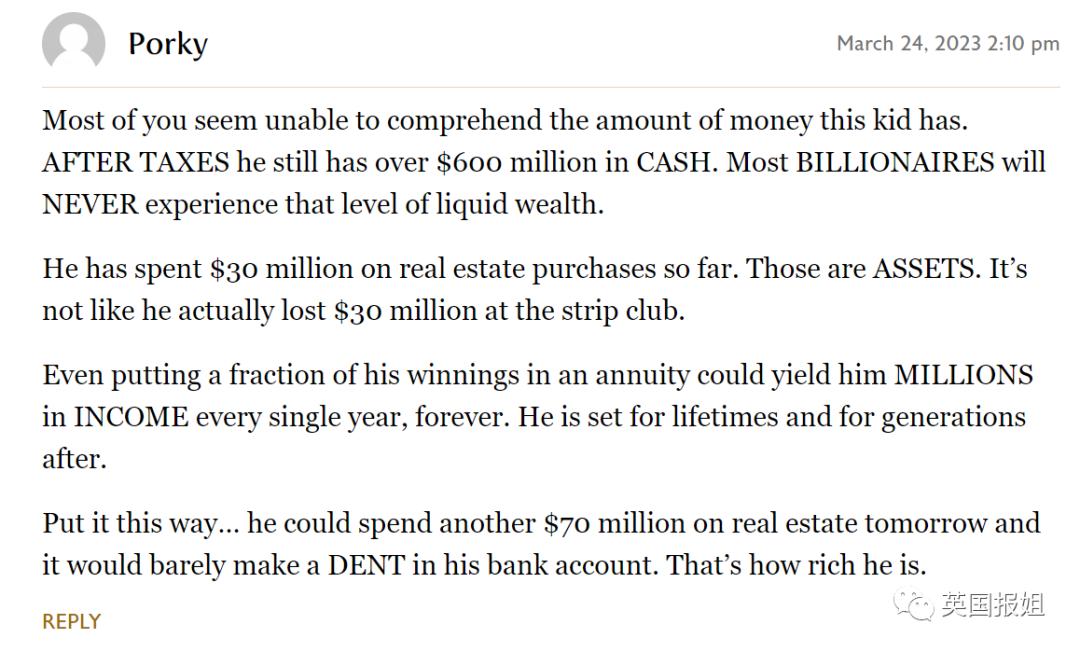Click the WeChat logo watermark
The image size is (1080, 652).
point(914,605)
